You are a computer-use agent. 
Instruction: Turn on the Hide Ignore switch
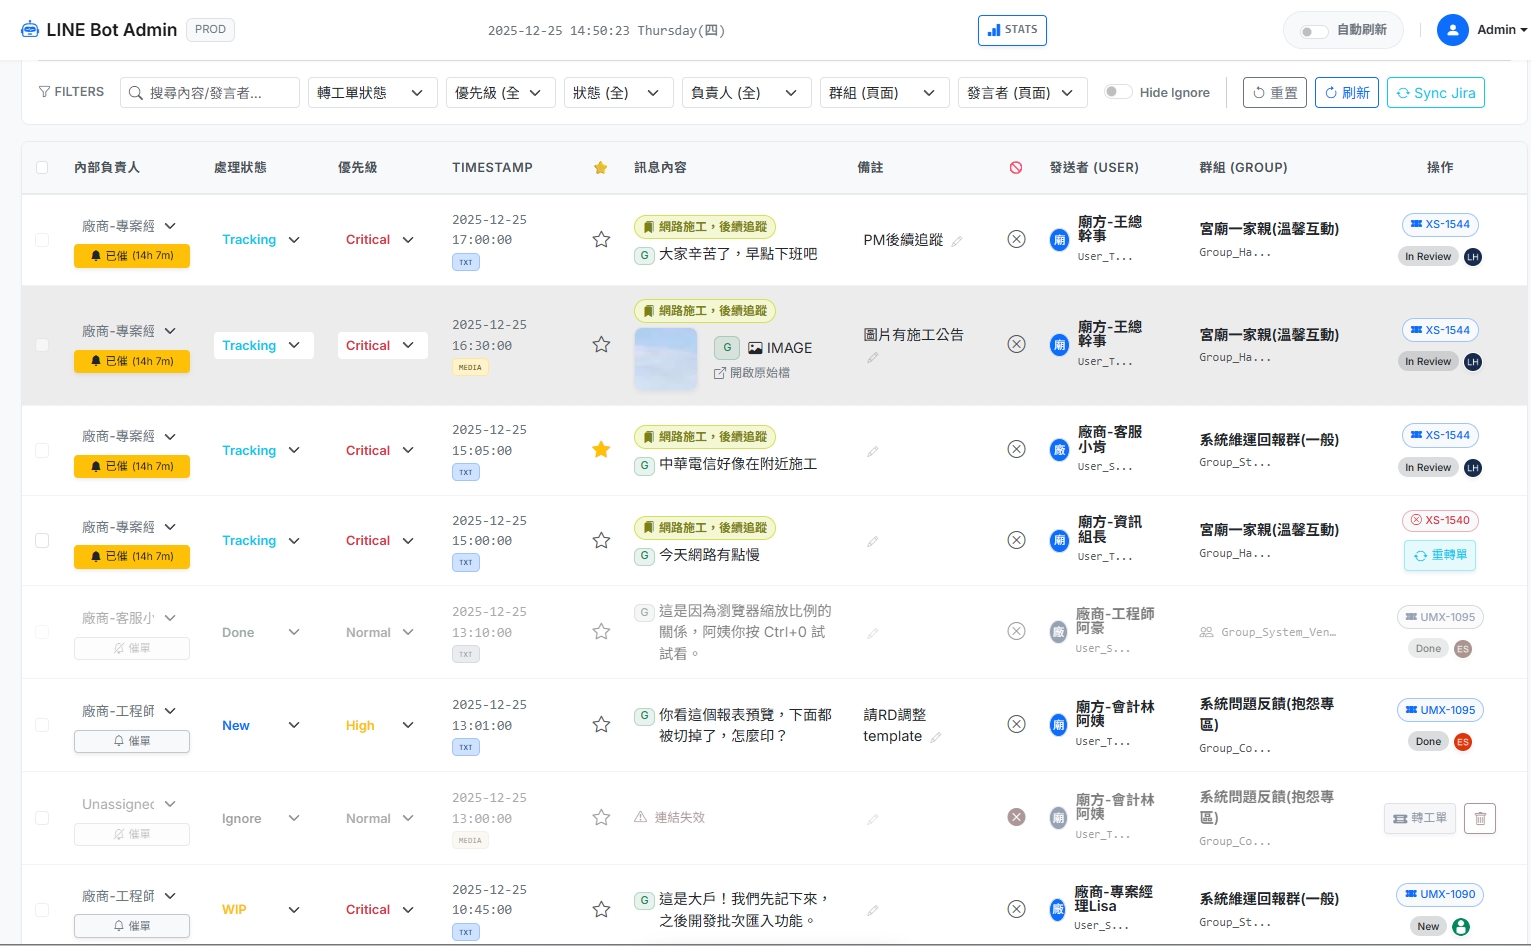coord(1119,91)
